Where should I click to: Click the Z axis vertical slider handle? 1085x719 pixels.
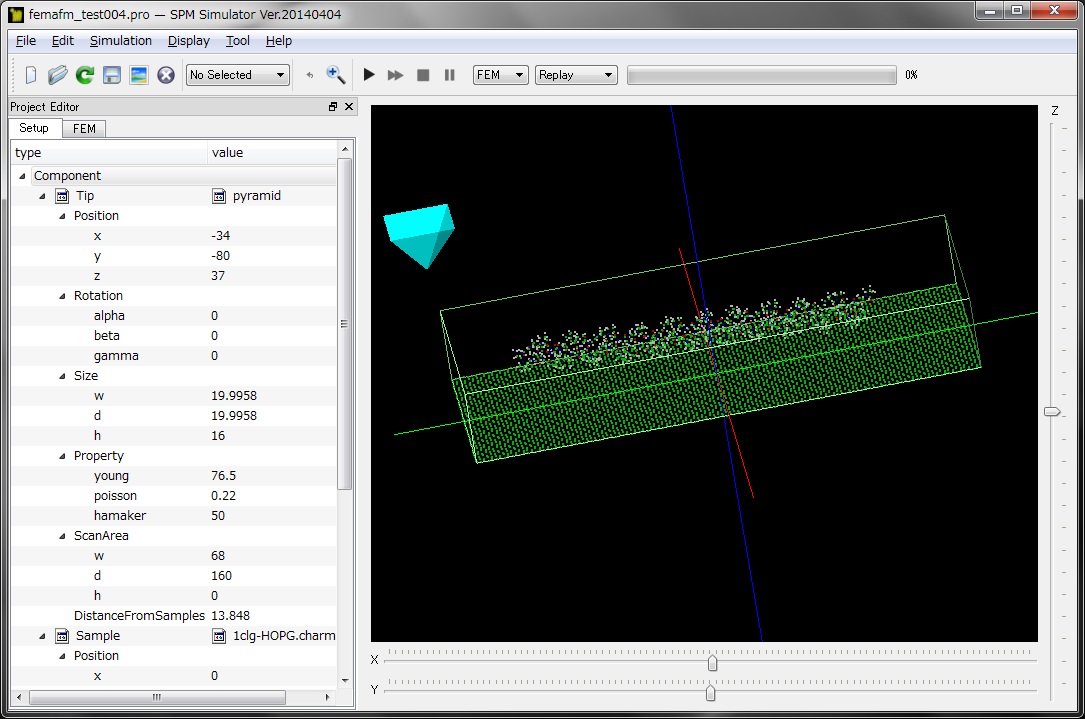[x=1052, y=412]
